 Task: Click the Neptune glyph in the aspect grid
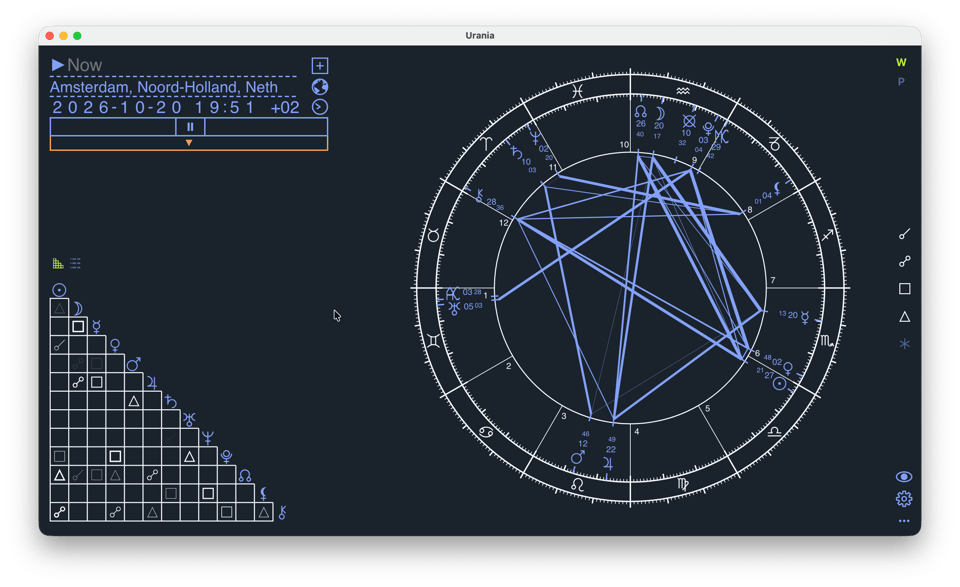(208, 438)
